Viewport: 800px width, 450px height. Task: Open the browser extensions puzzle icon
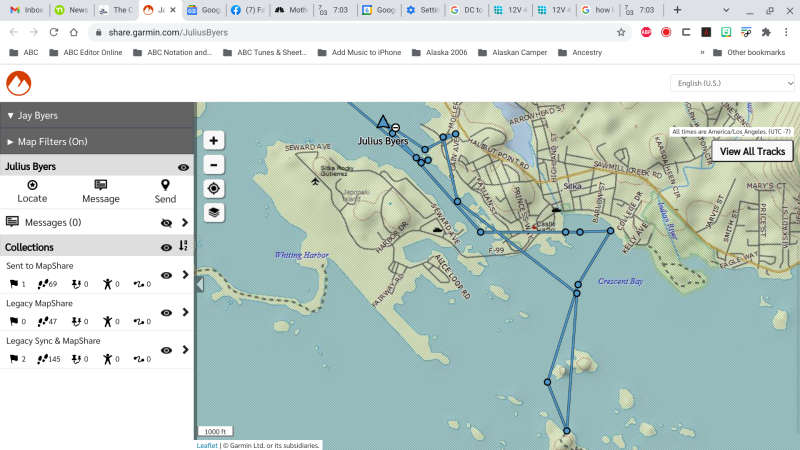(x=766, y=32)
